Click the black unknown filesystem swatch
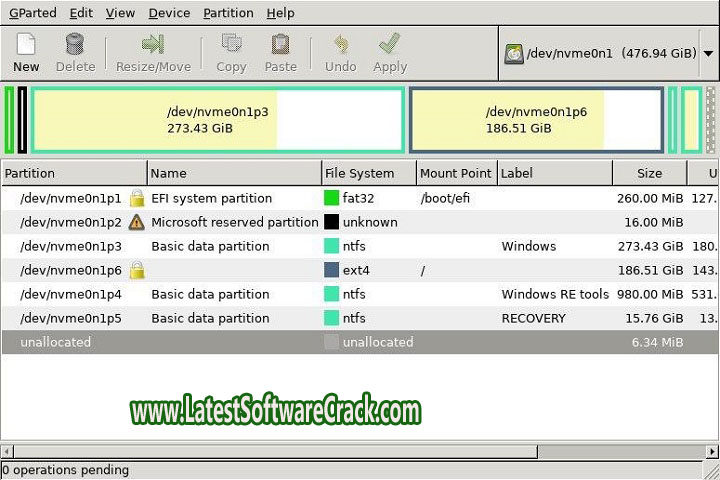This screenshot has width=720, height=480. 331,222
